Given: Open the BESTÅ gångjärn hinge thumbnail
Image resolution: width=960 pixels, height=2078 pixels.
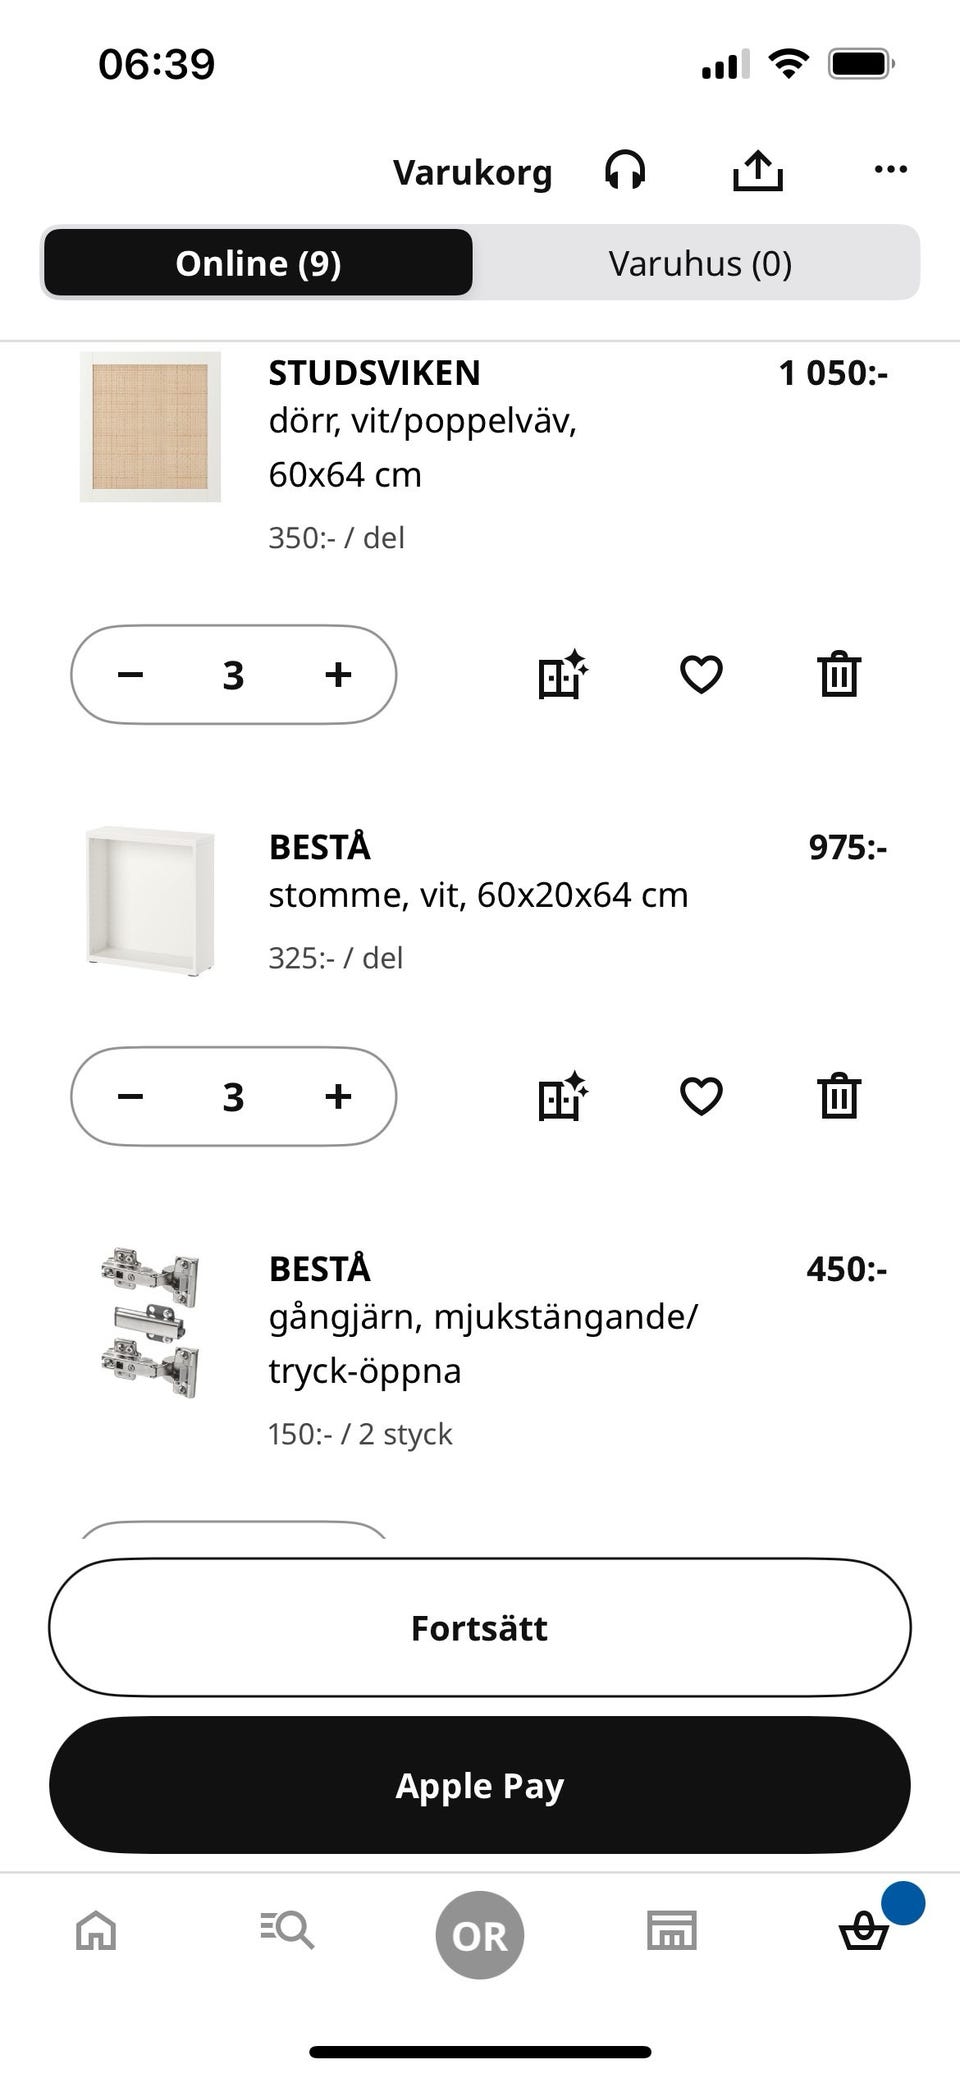Looking at the screenshot, I should 150,1322.
